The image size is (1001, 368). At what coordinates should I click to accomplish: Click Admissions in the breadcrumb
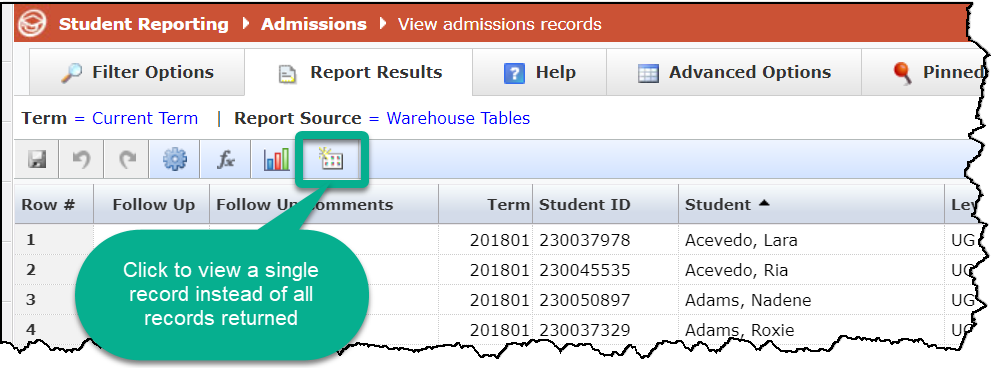[x=313, y=25]
